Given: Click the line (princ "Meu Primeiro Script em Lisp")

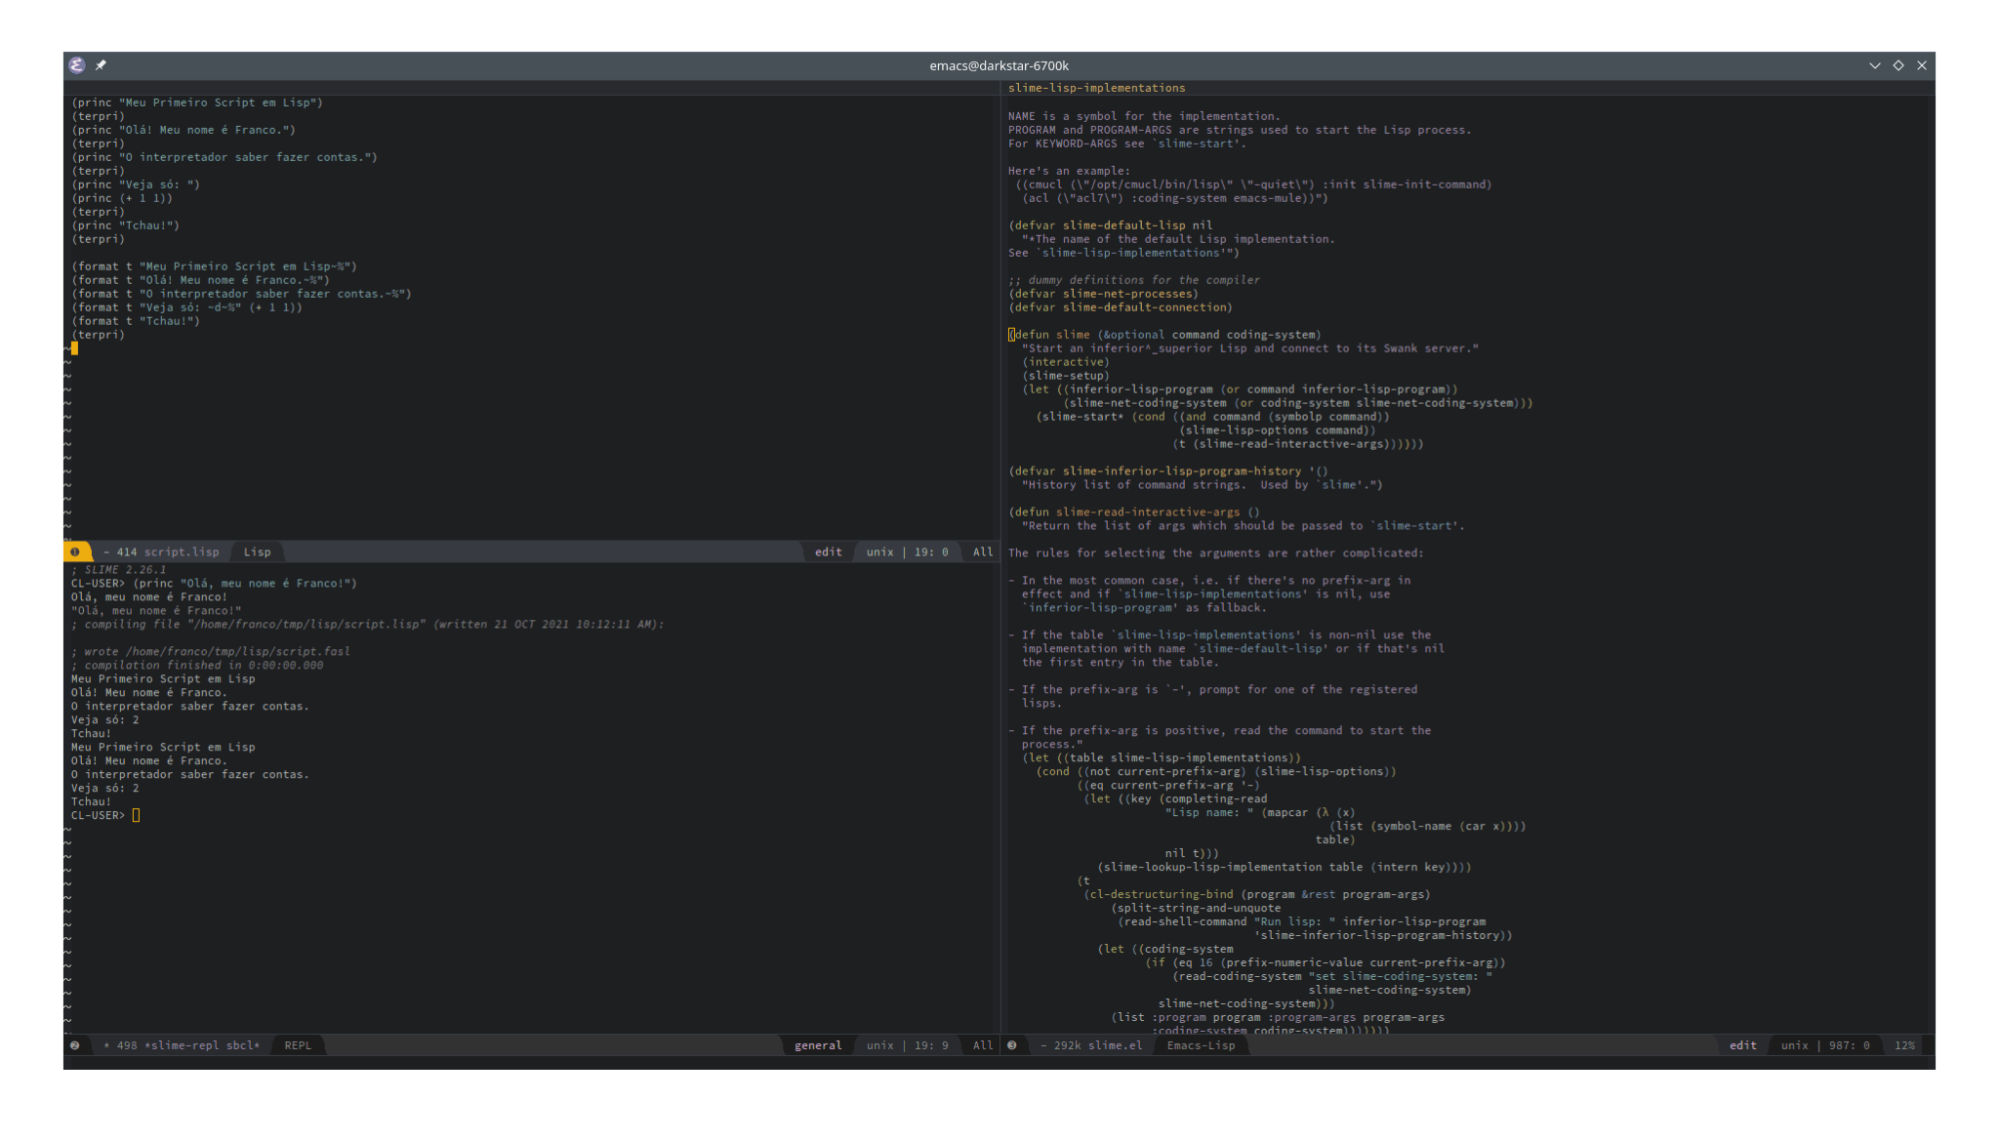Looking at the screenshot, I should [197, 103].
